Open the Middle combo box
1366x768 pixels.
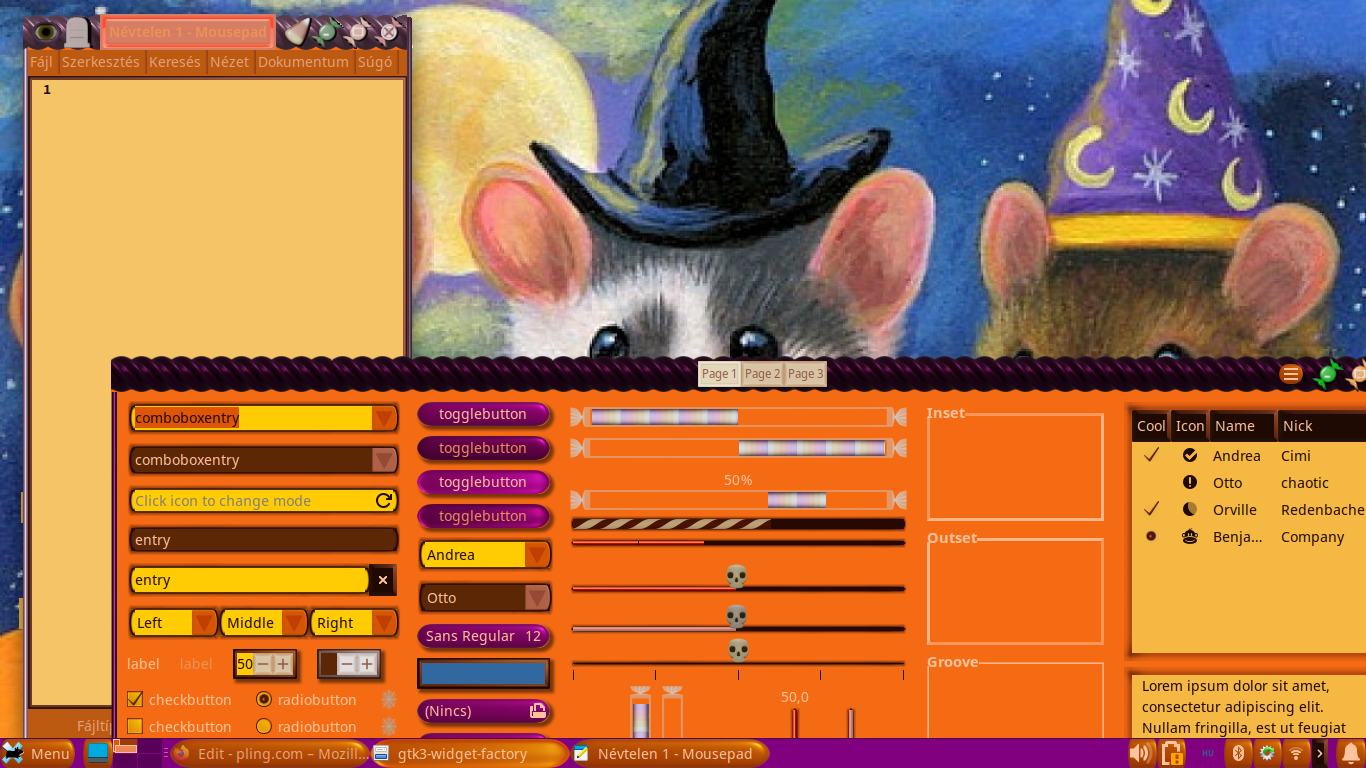264,623
